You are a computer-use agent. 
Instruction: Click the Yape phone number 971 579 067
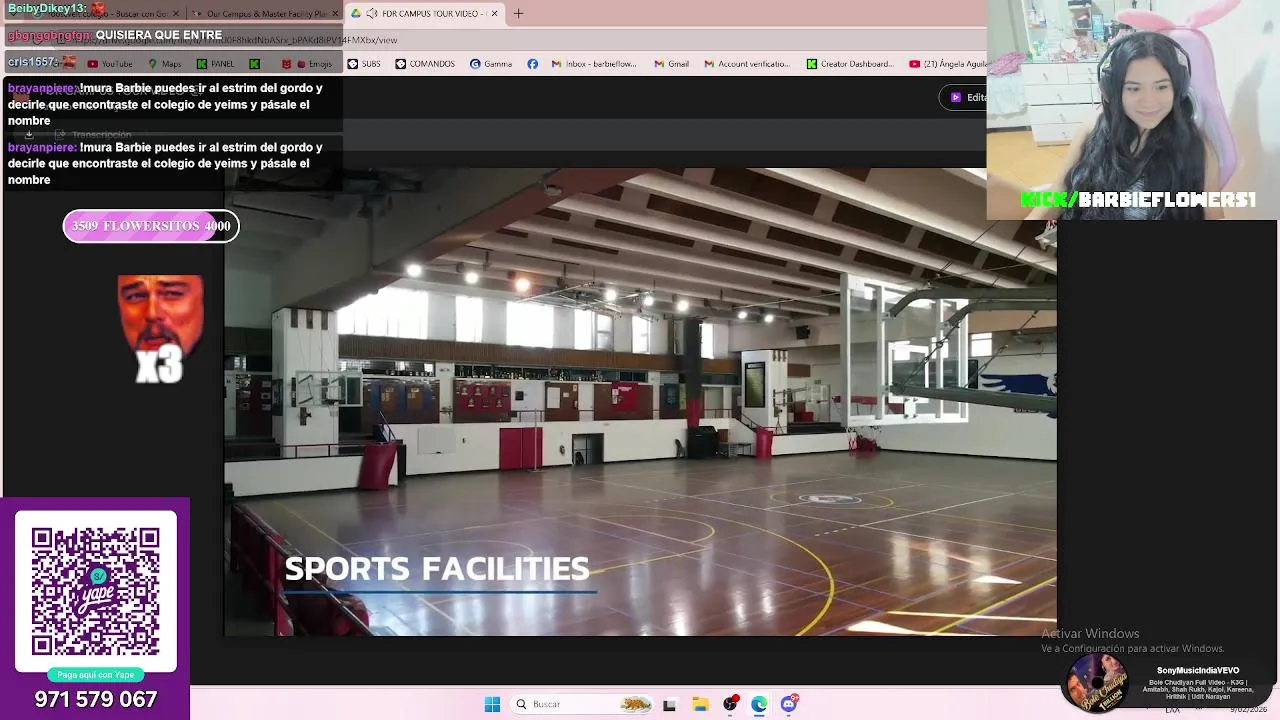pos(96,699)
